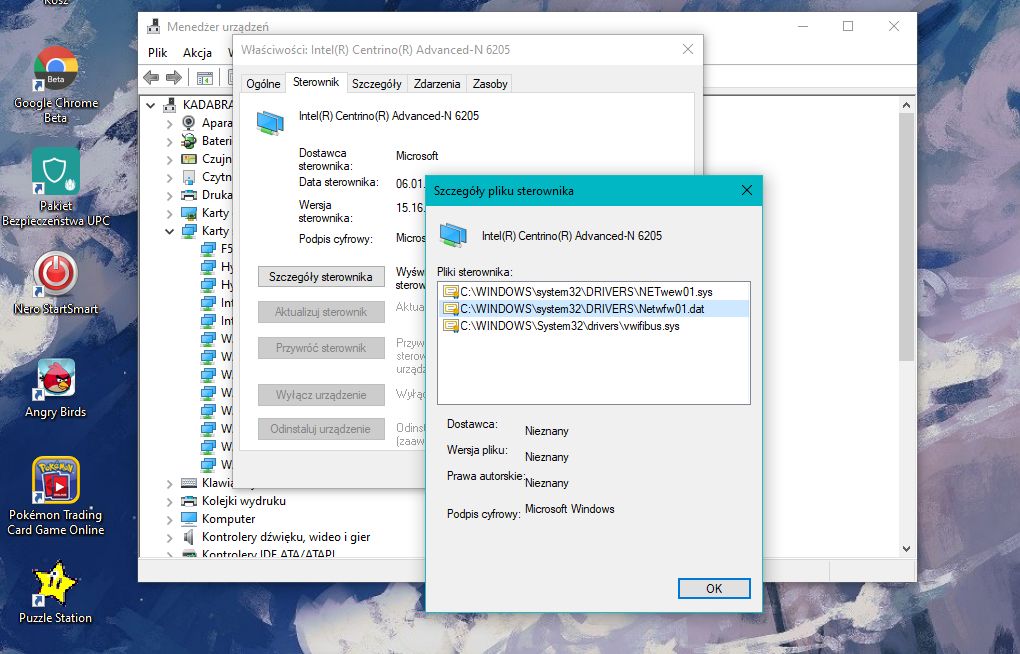Switch to the Szczegóły tab
This screenshot has height=654, width=1020.
(x=377, y=83)
